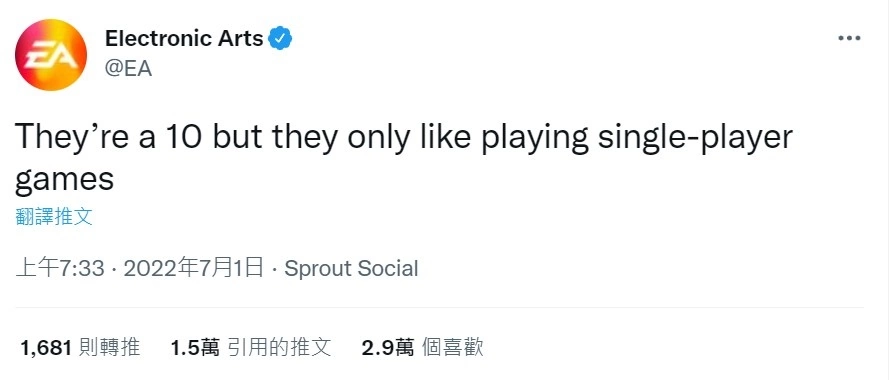891x380 pixels.
Task: Click the white EA letters in the logo
Action: (50, 56)
